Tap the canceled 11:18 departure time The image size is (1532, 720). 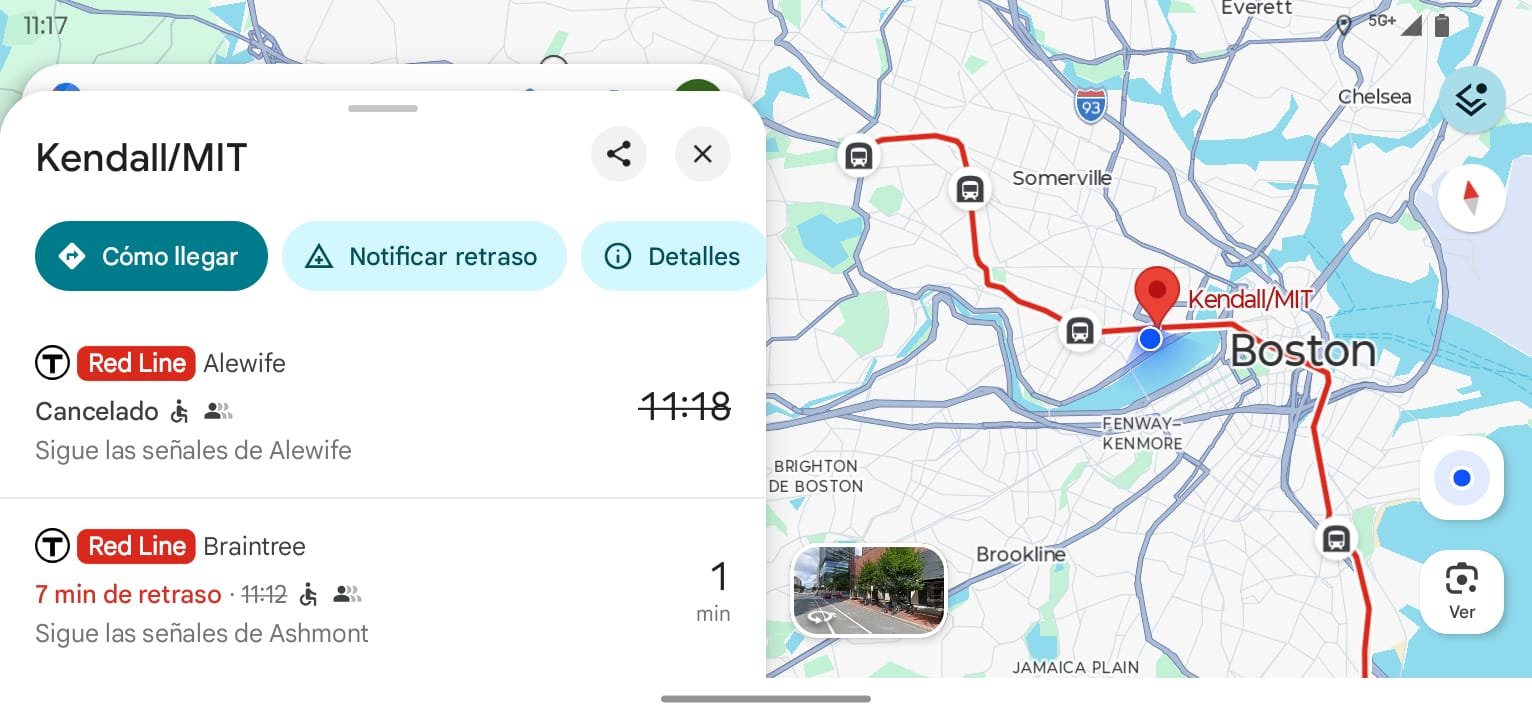point(685,407)
